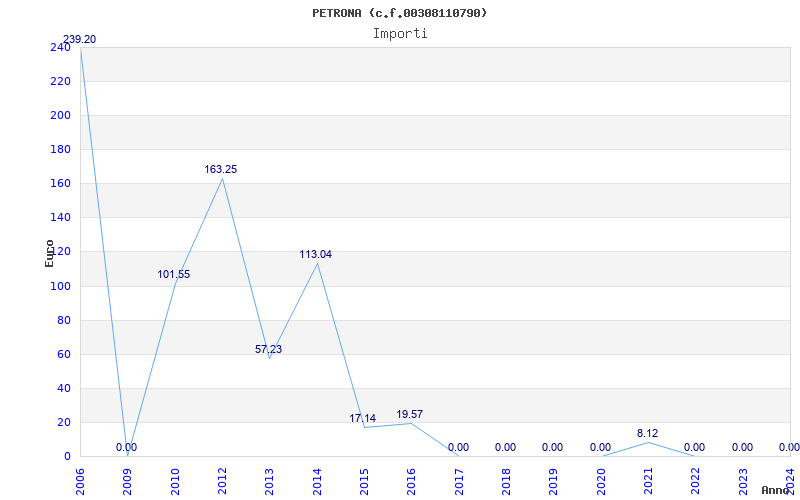Select the 2020 year label
The height and width of the screenshot is (500, 800).
click(x=602, y=482)
